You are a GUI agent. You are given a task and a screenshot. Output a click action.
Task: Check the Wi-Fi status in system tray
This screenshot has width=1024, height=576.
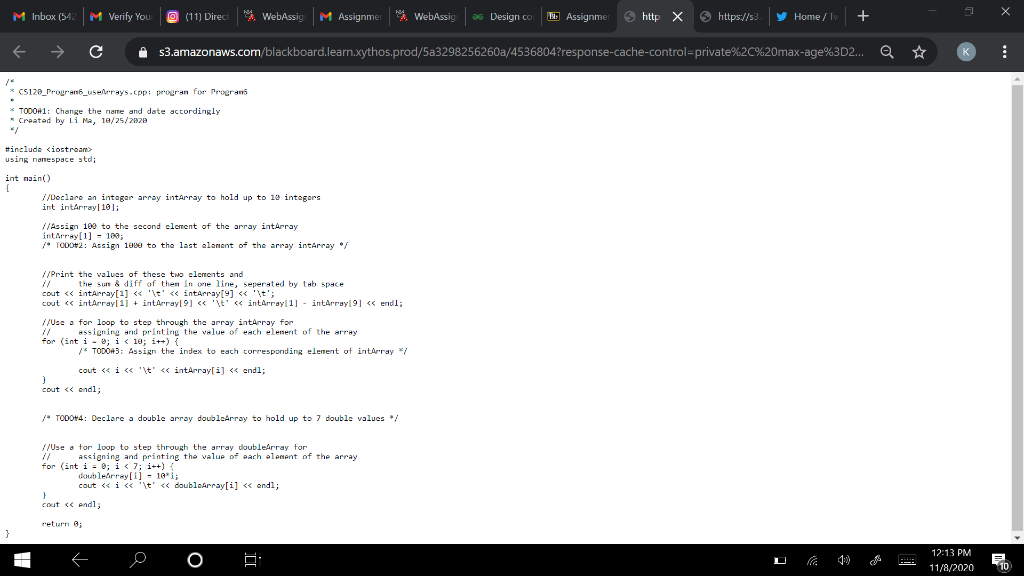coord(813,560)
